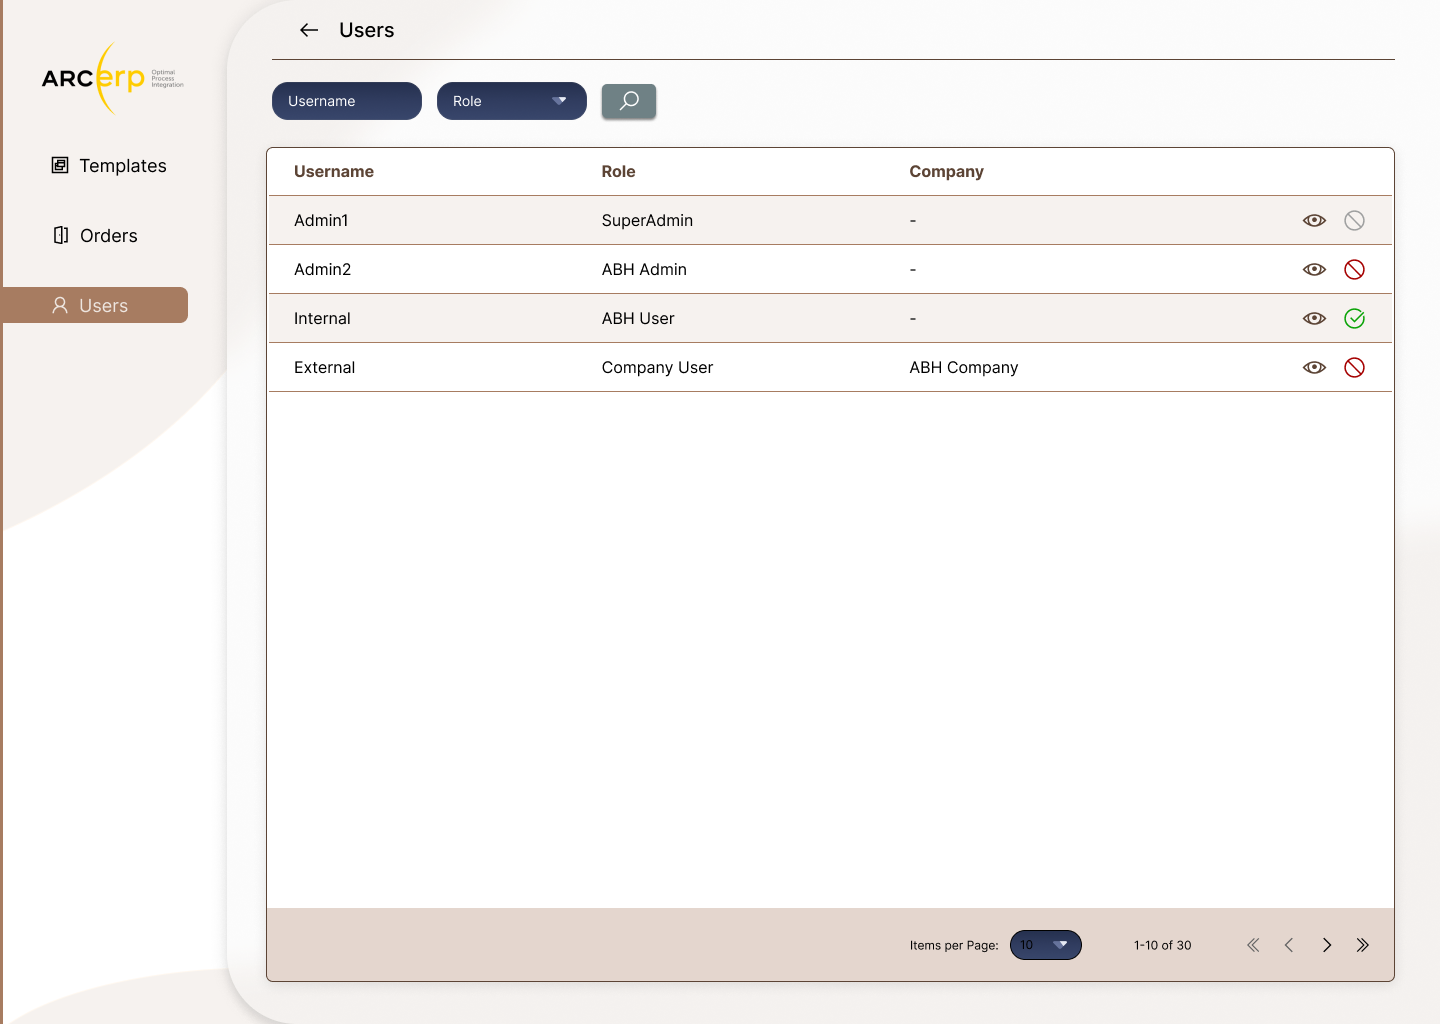
Task: Click the Company User role cell
Action: point(657,367)
